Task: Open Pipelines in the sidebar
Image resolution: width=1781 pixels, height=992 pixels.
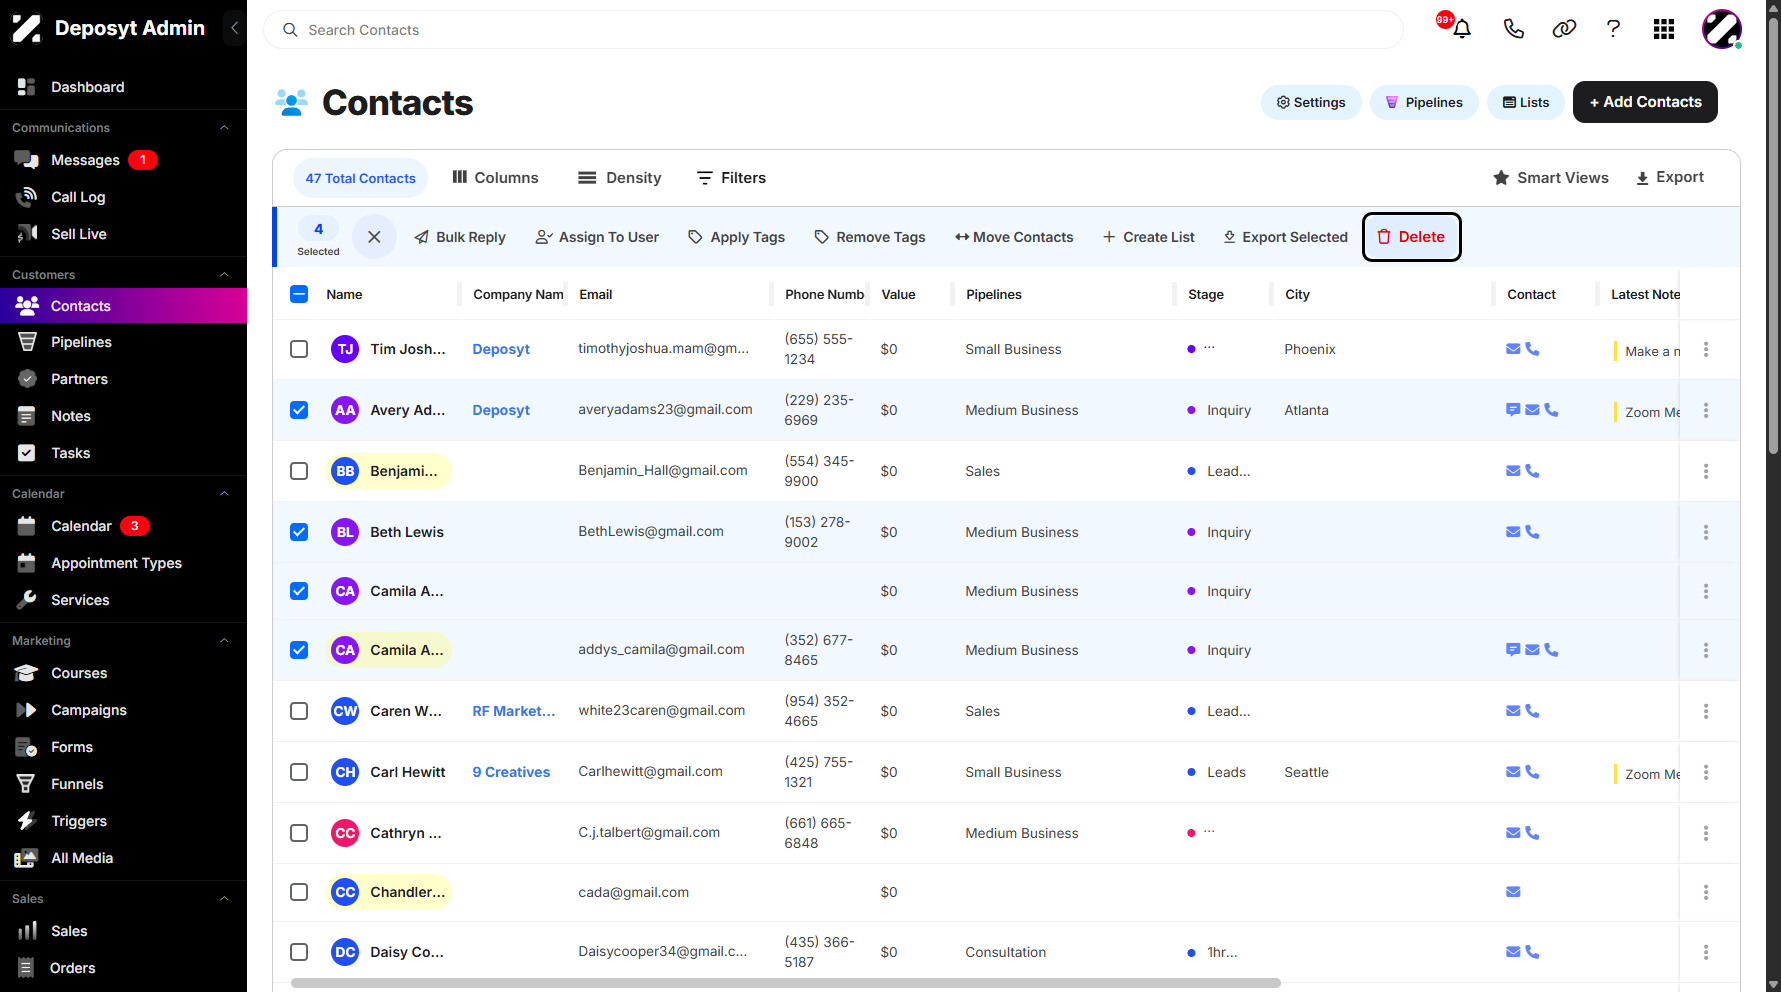Action: coord(81,342)
